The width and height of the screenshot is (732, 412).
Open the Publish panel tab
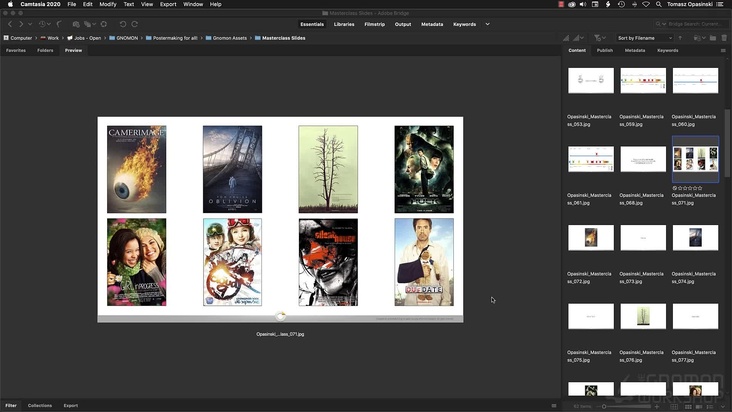point(605,50)
